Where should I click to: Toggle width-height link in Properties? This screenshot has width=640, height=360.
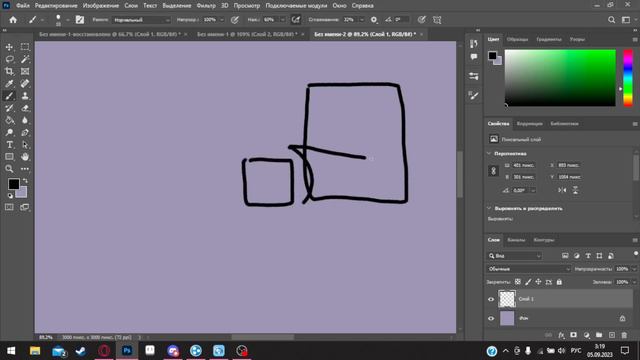point(493,171)
